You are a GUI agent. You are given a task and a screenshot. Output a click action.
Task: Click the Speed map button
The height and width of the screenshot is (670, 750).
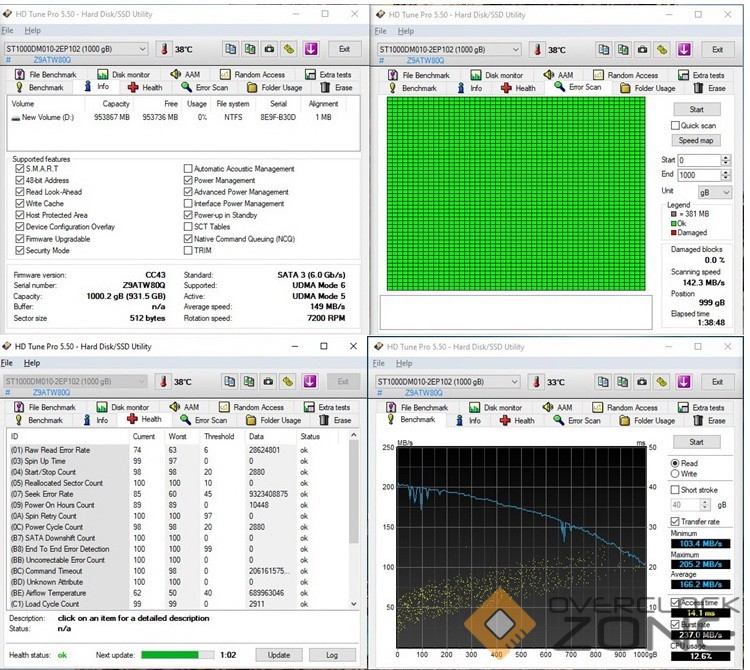696,141
